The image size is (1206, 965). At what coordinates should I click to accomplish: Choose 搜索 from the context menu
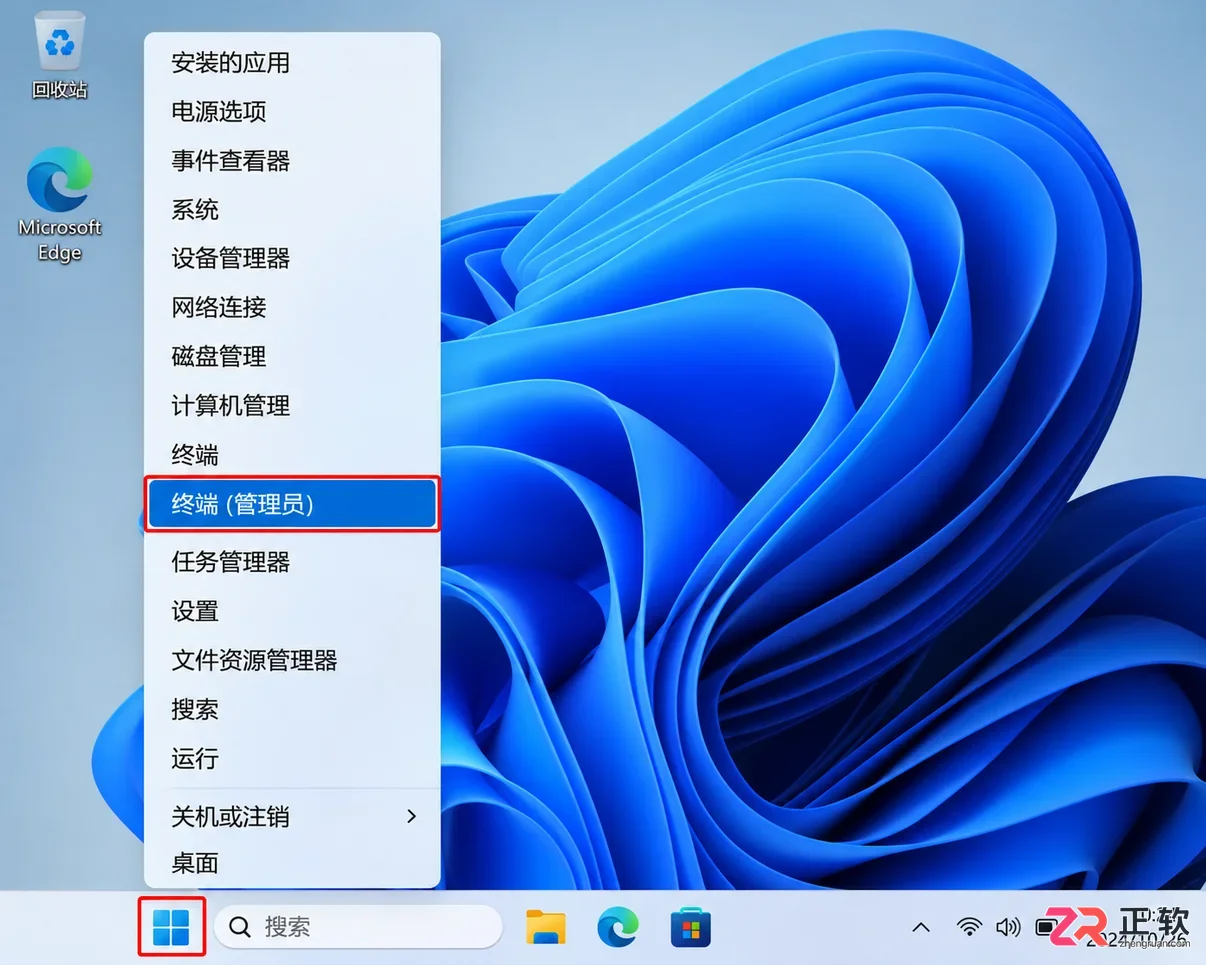[292, 709]
